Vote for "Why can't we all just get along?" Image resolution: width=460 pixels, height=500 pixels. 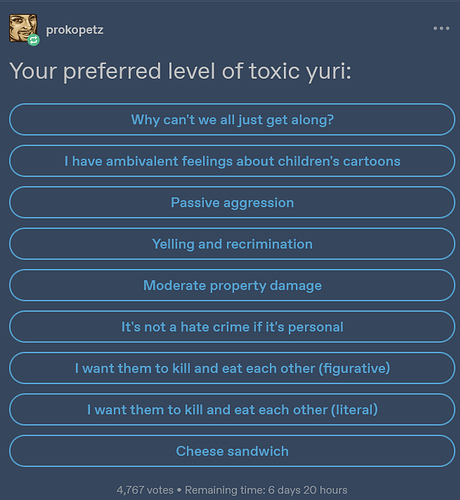(x=232, y=119)
